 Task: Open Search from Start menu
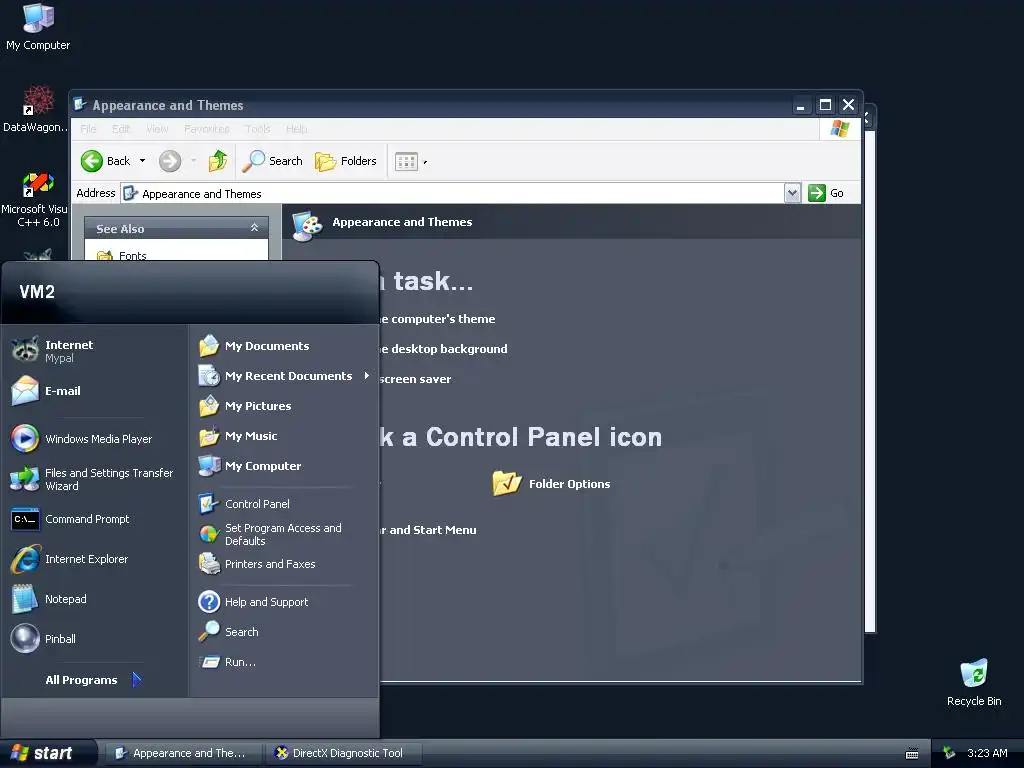283,632
